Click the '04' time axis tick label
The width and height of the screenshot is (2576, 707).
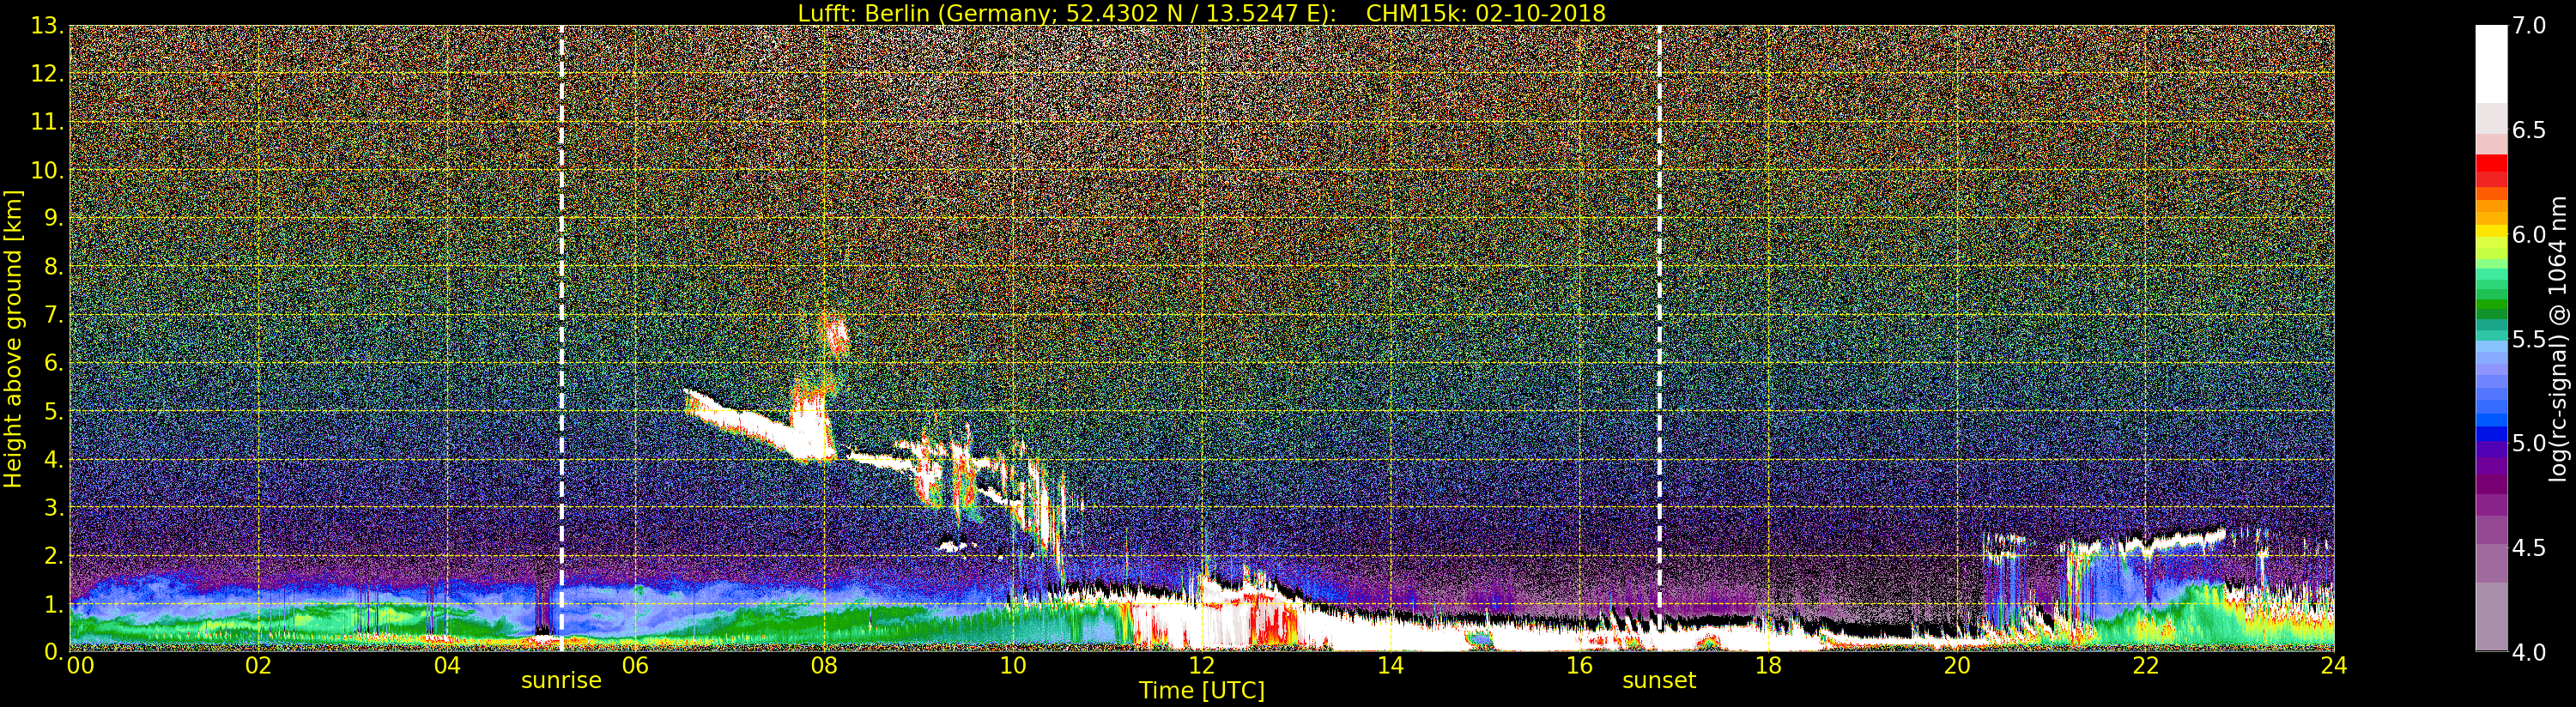pos(447,665)
